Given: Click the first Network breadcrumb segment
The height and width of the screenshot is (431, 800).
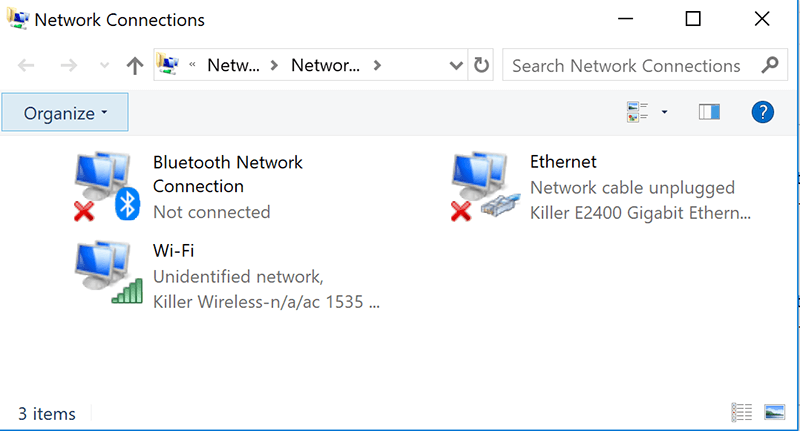Looking at the screenshot, I should 233,66.
